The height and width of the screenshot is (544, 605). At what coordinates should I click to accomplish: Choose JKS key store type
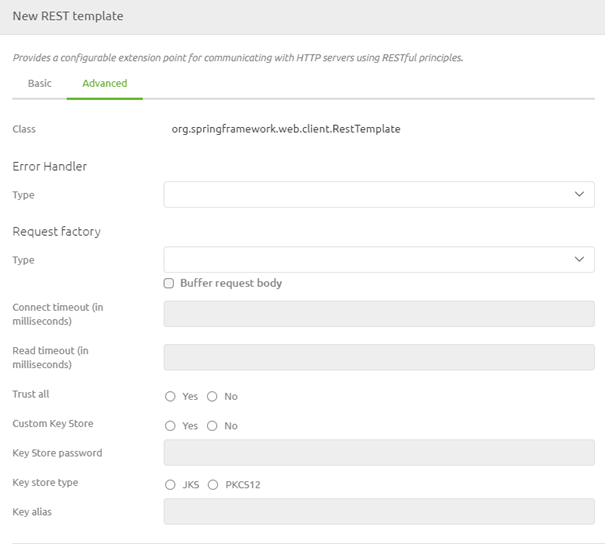[170, 485]
